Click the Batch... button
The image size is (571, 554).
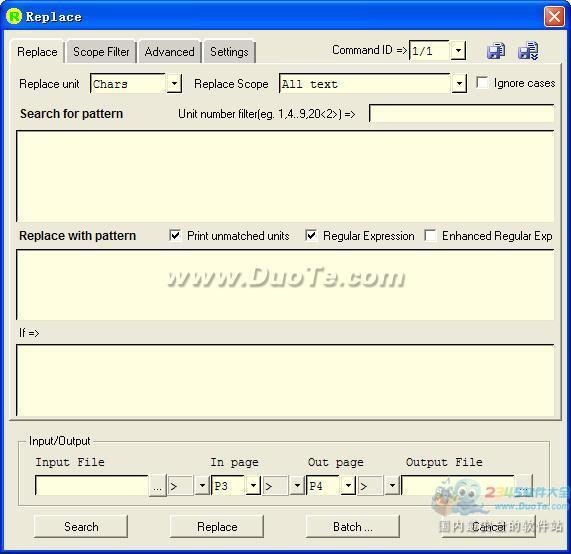tap(353, 526)
